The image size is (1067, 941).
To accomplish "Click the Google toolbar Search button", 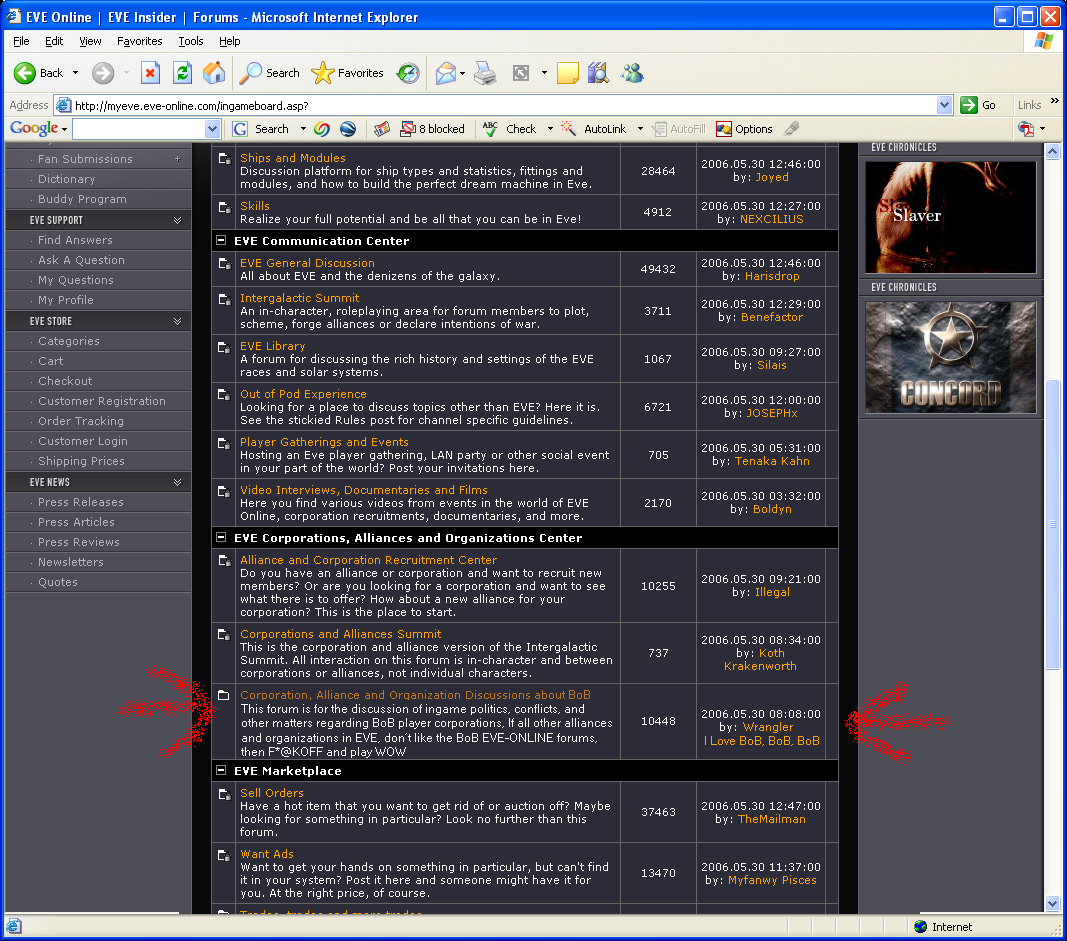I will pyautogui.click(x=261, y=129).
